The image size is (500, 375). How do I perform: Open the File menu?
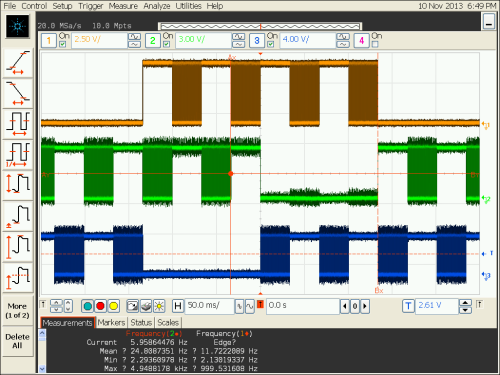tap(10, 6)
